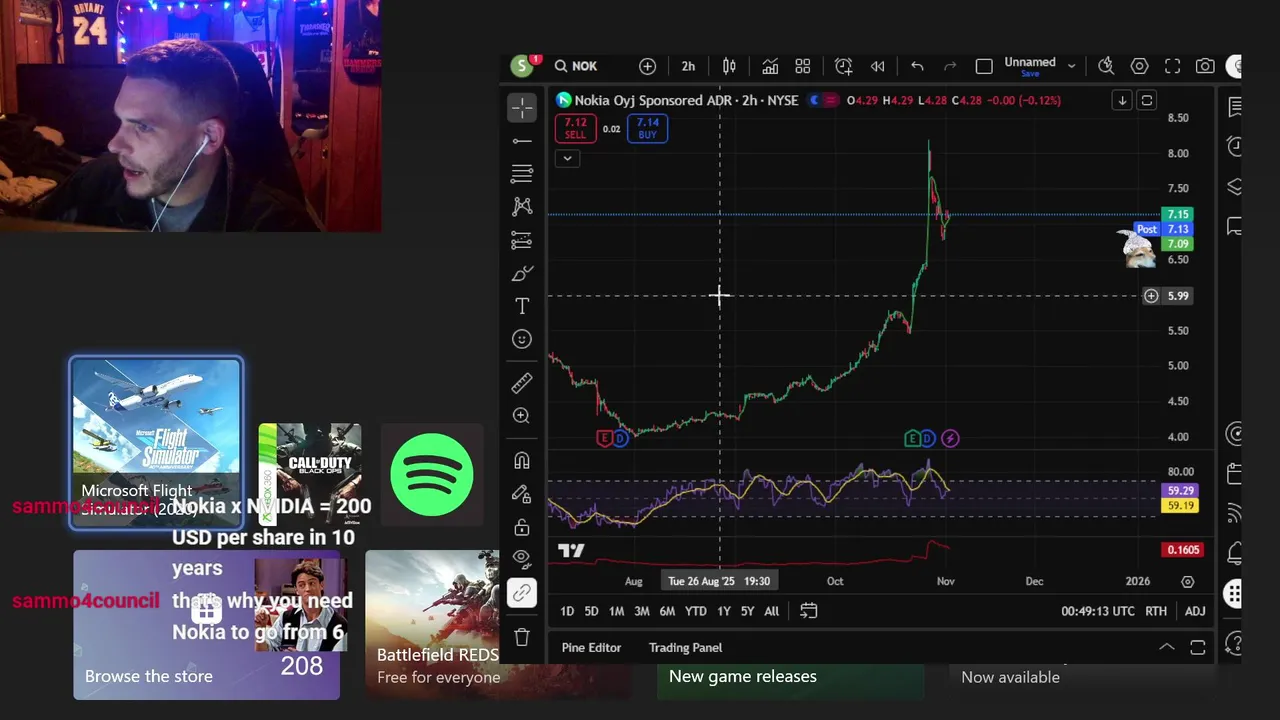Select the 1Y time range
The height and width of the screenshot is (720, 1280).
(724, 611)
